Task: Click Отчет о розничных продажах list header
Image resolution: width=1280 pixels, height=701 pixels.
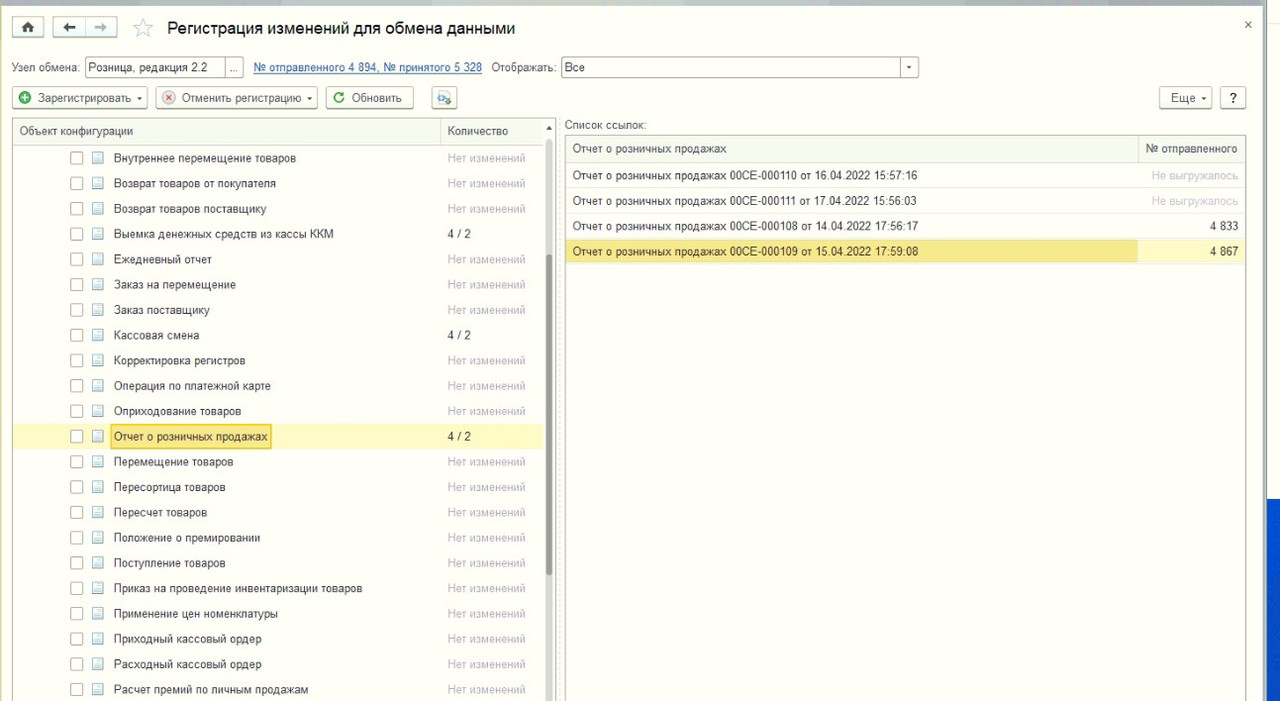Action: (x=852, y=149)
